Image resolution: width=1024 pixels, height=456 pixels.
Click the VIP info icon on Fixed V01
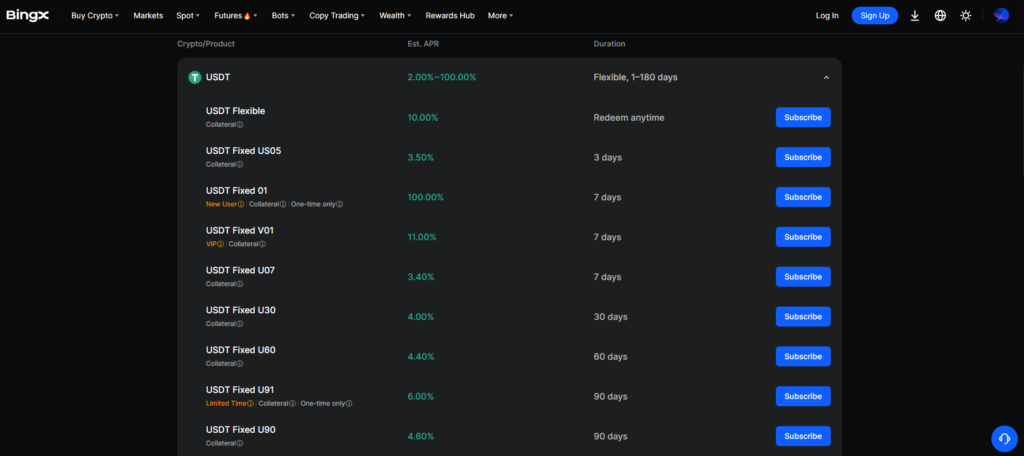pos(220,244)
